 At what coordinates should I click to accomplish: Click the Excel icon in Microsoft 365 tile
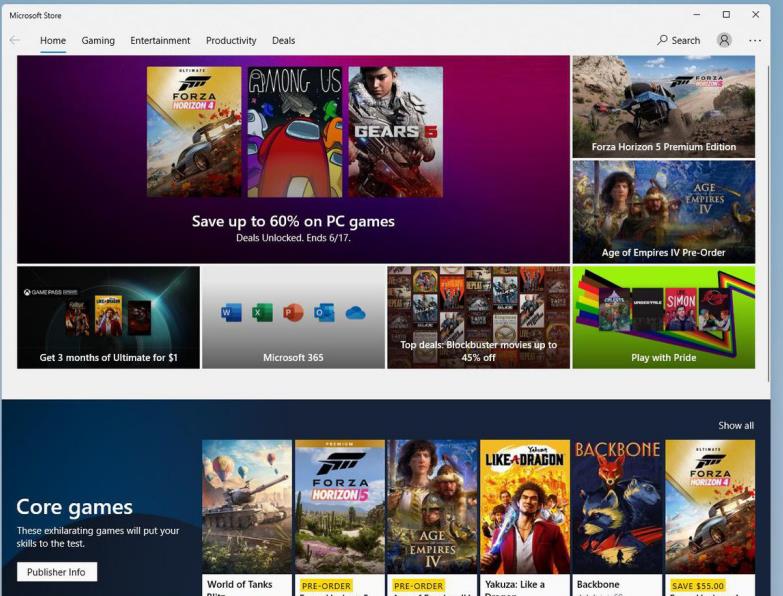tap(262, 313)
